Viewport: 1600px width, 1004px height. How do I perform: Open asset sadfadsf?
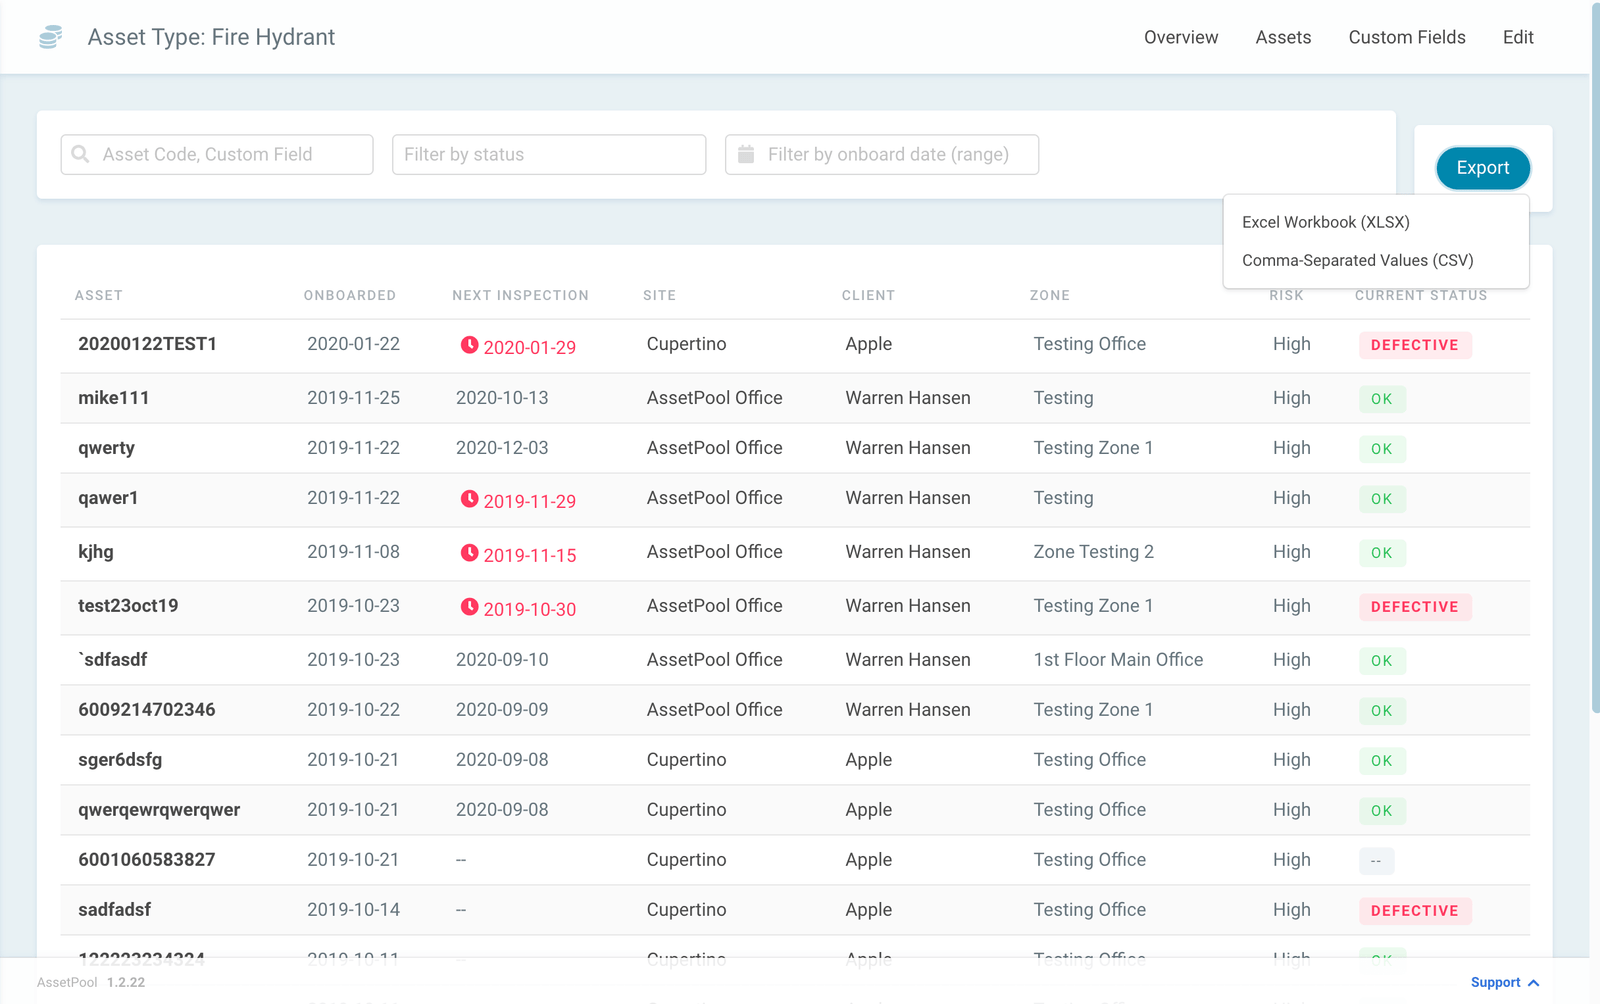click(115, 910)
